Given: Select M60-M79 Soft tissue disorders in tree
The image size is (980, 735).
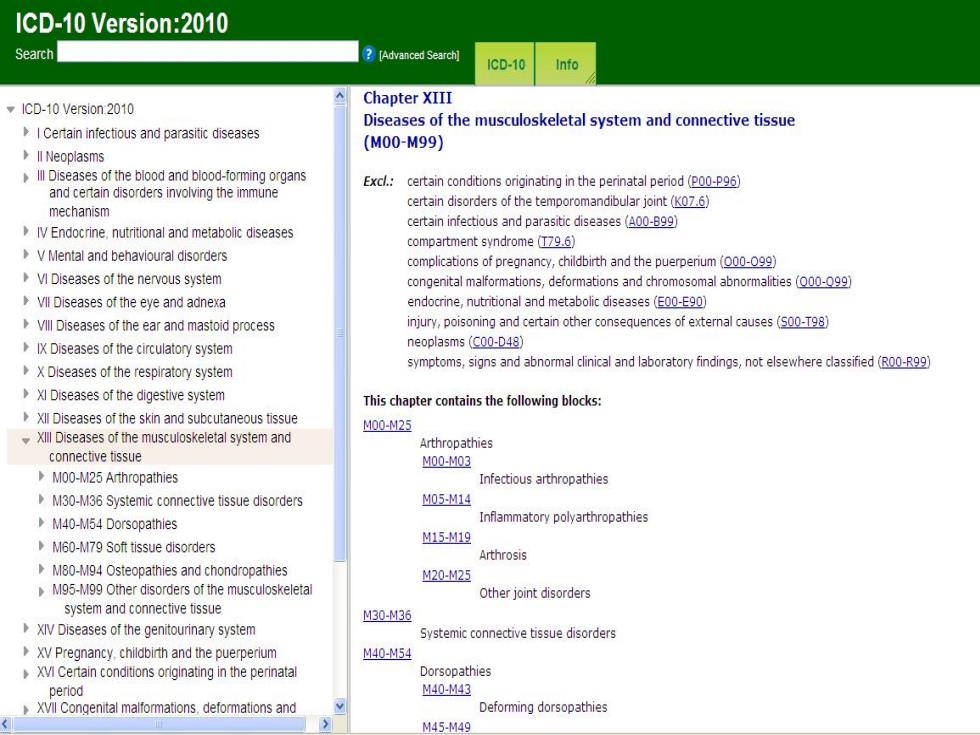Looking at the screenshot, I should [134, 547].
